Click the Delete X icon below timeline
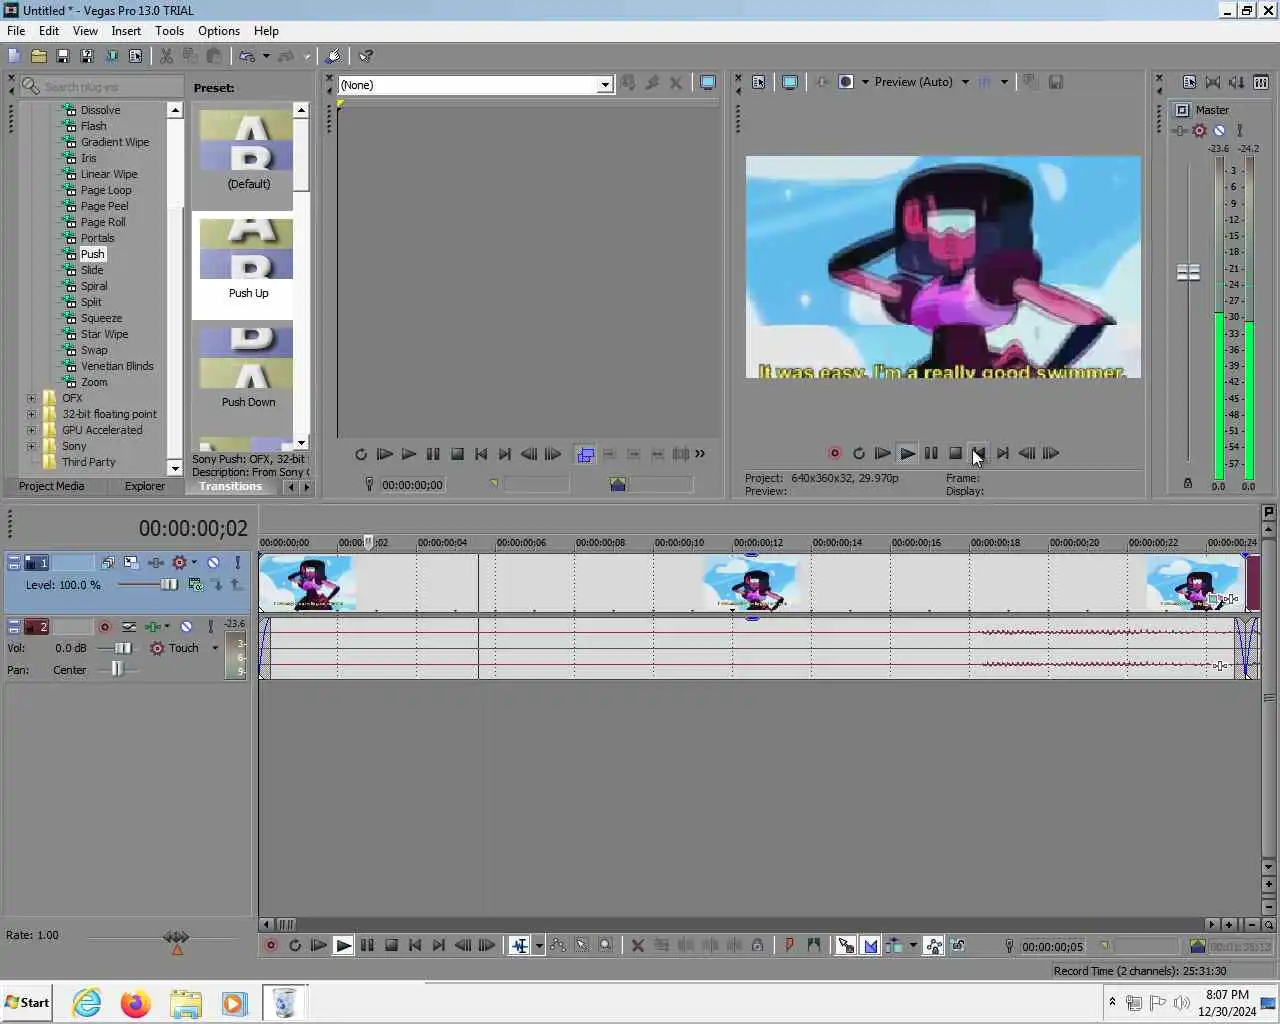 pos(637,945)
